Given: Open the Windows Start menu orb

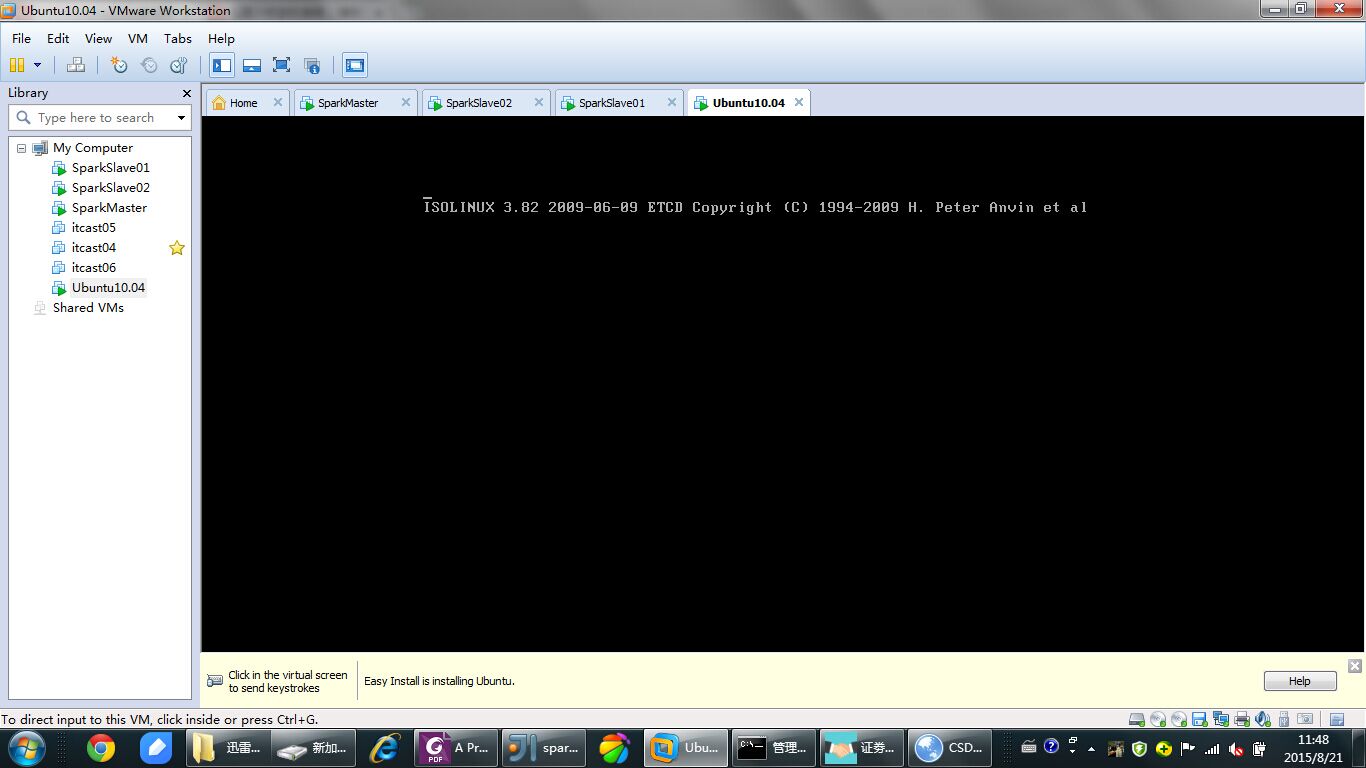Looking at the screenshot, I should [26, 748].
